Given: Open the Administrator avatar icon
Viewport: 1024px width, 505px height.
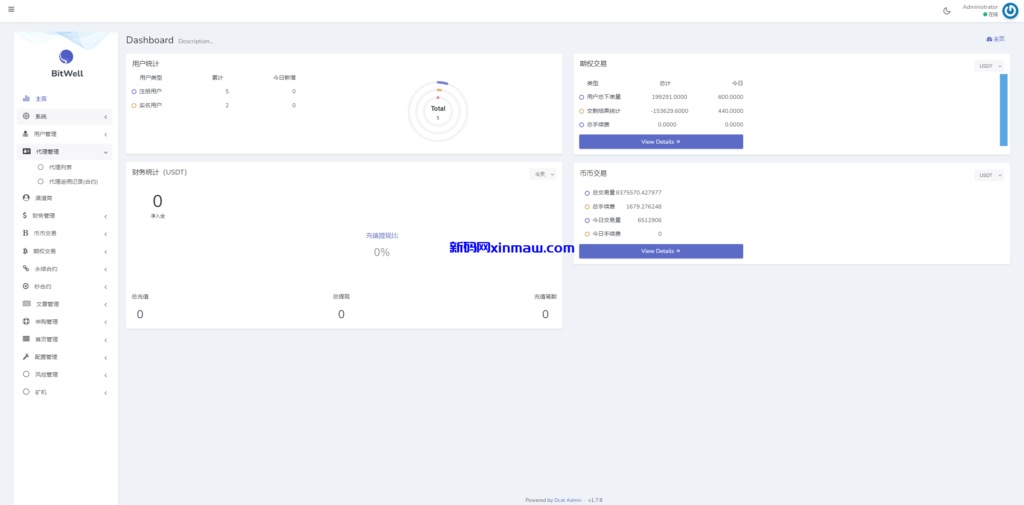Looking at the screenshot, I should (1010, 11).
